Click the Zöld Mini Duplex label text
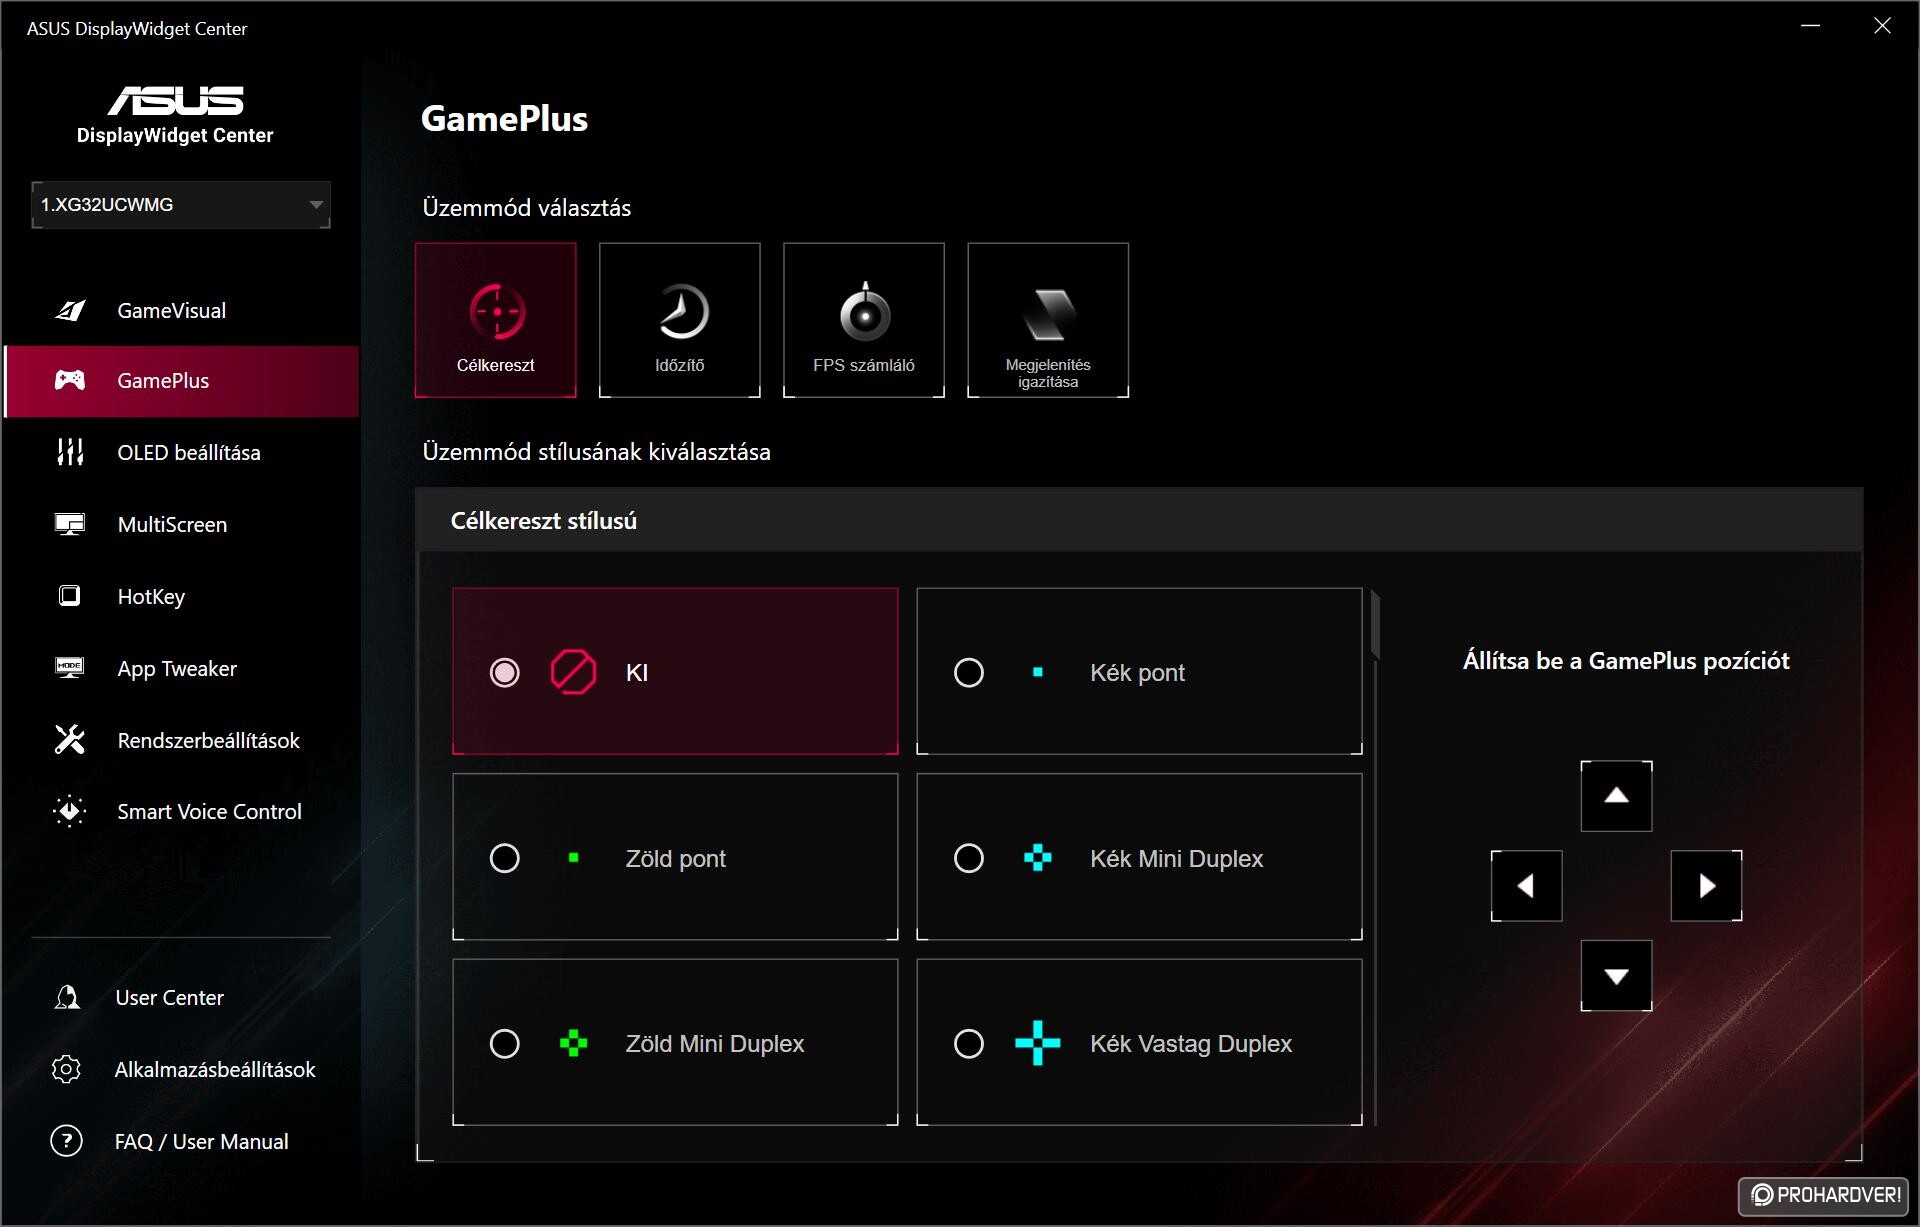This screenshot has width=1920, height=1227. [x=715, y=1044]
